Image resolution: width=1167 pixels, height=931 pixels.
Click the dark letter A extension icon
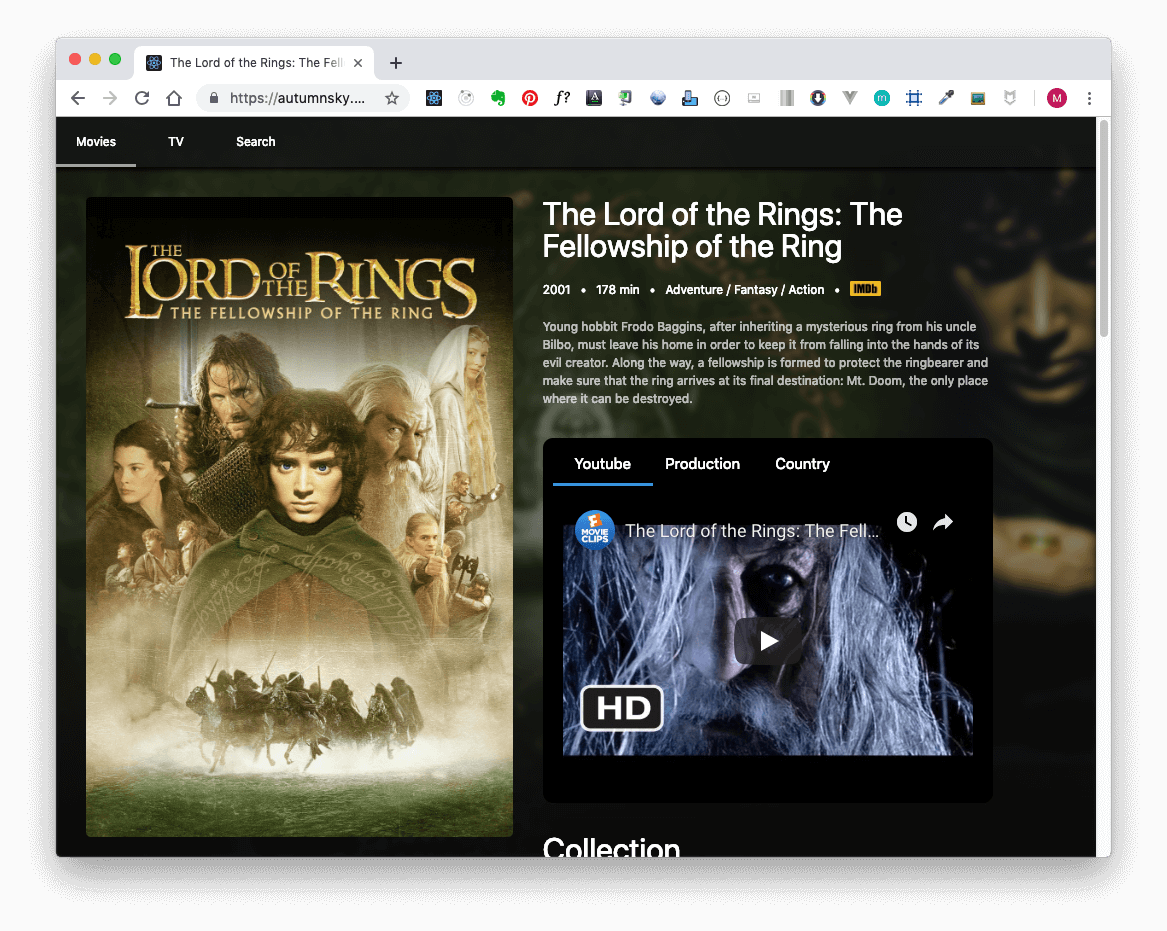[594, 98]
